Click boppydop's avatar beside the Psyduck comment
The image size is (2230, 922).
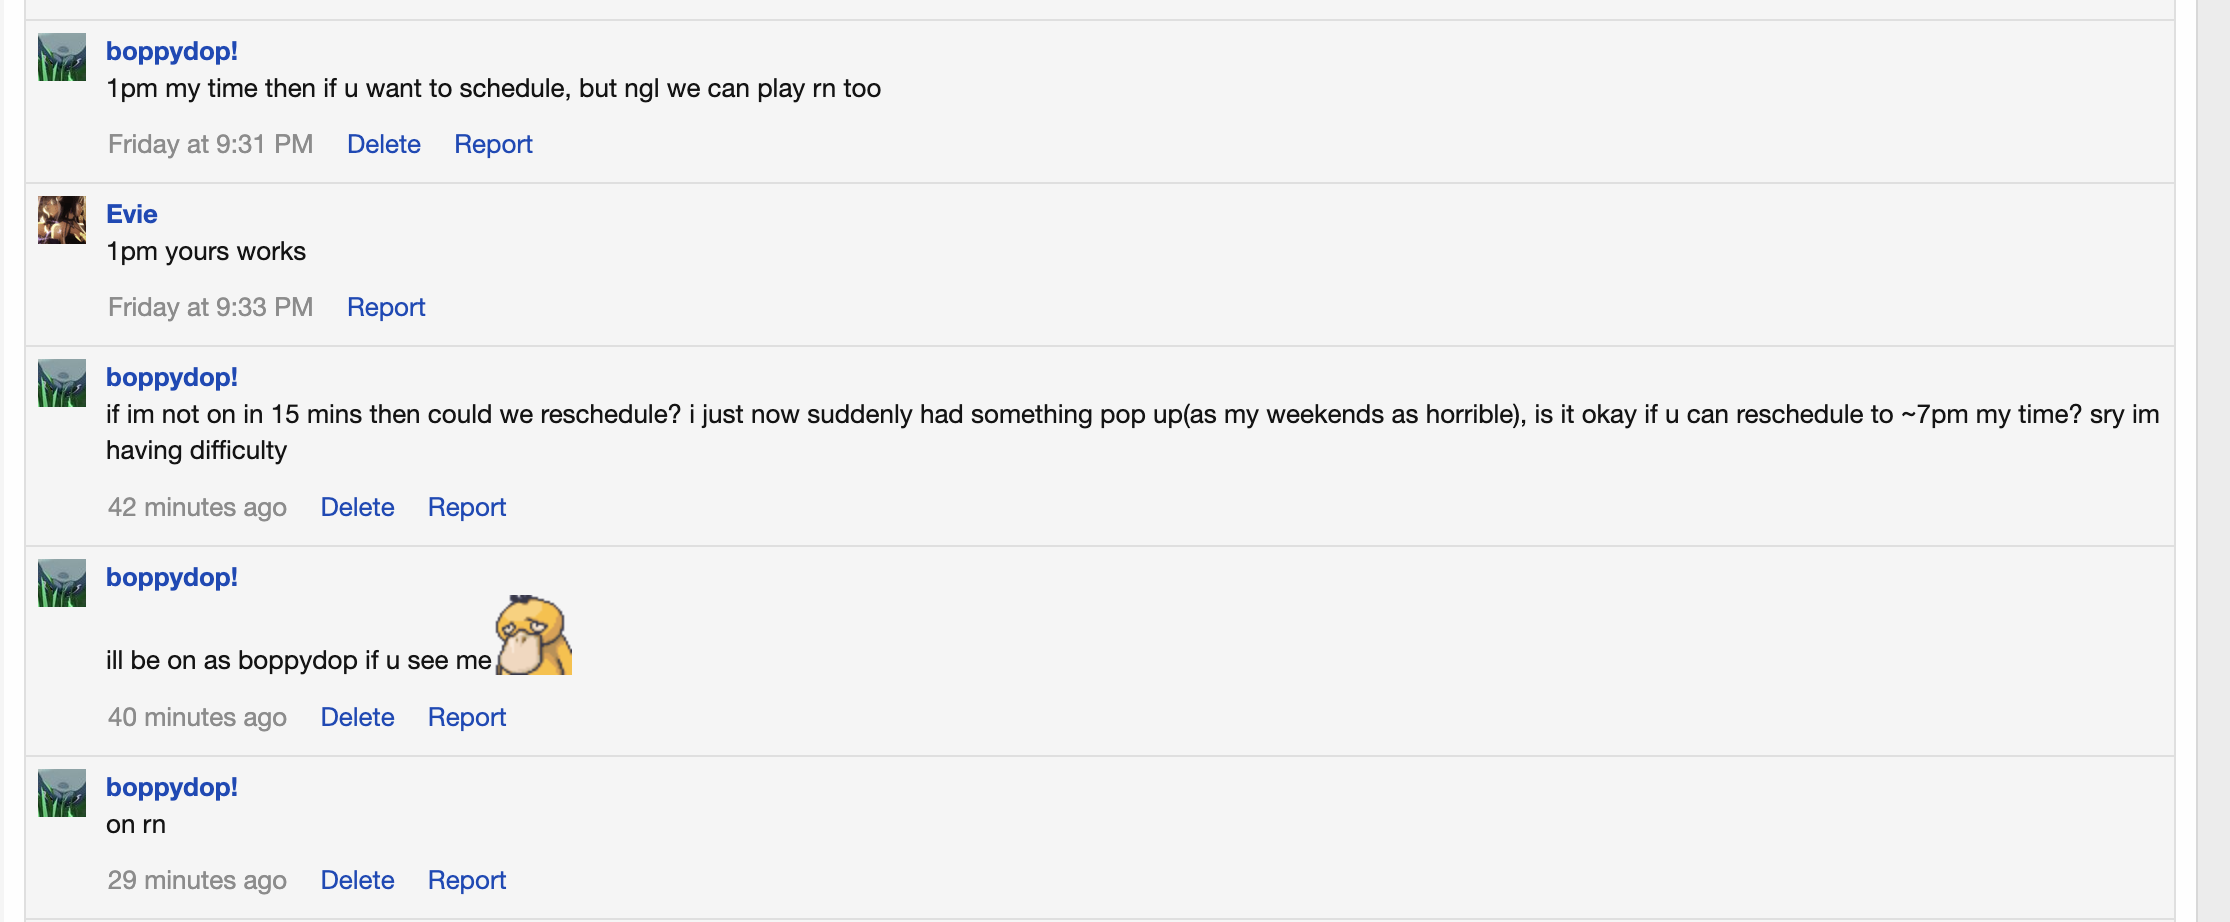point(62,583)
